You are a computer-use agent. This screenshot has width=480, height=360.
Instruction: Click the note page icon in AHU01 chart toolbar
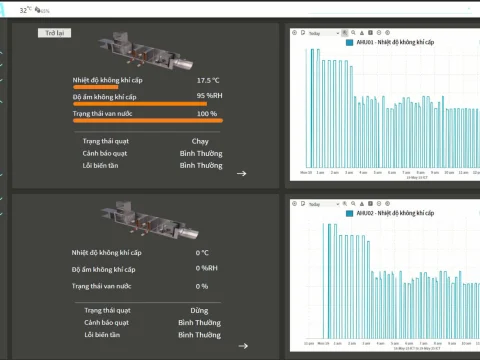[303, 33]
